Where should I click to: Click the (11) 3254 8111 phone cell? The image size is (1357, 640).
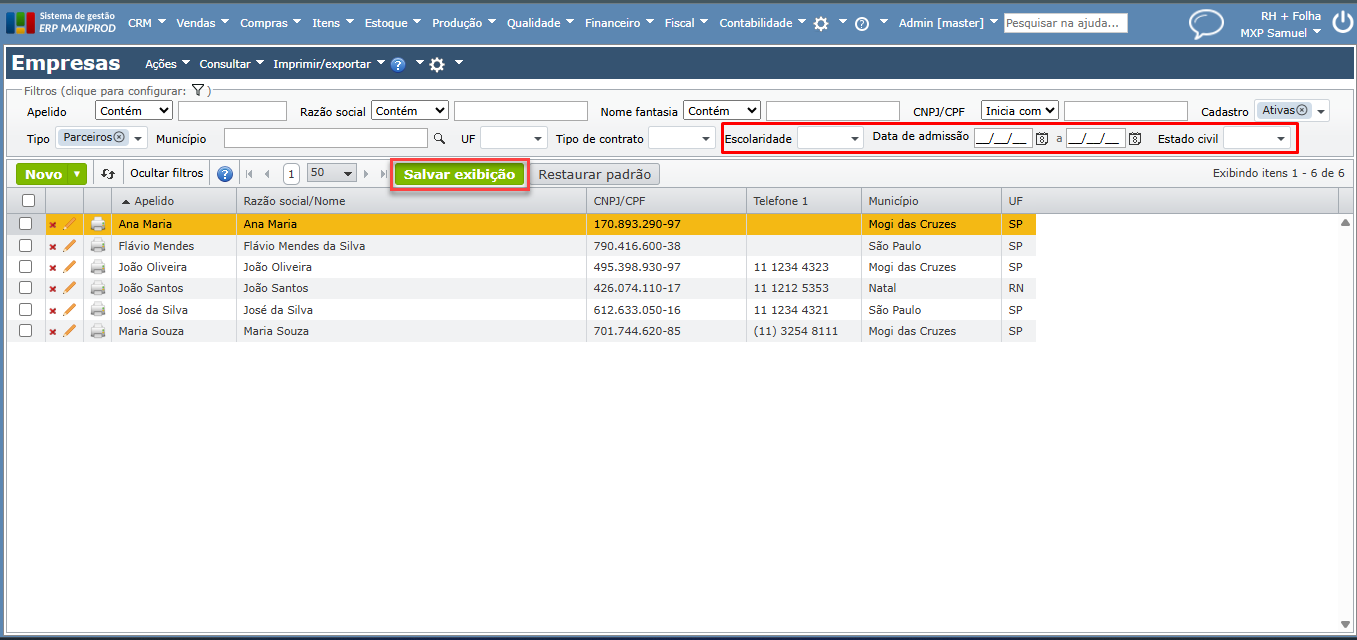804,331
